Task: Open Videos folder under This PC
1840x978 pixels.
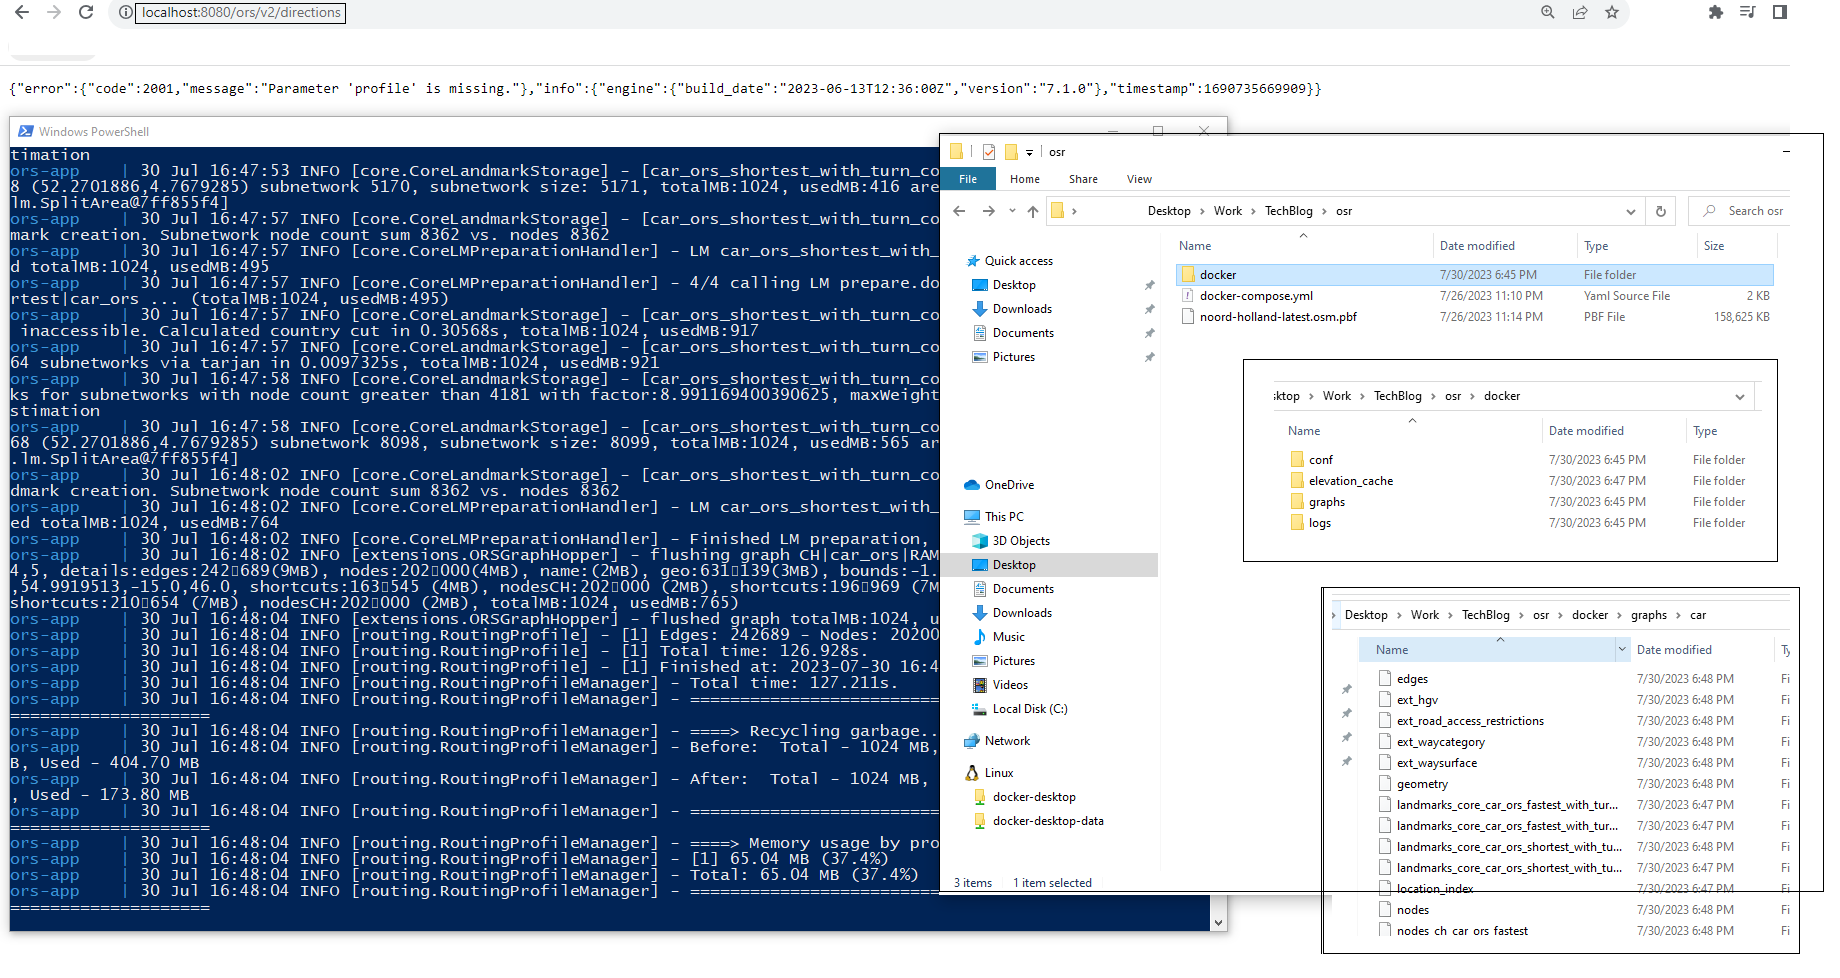Action: [x=1010, y=685]
